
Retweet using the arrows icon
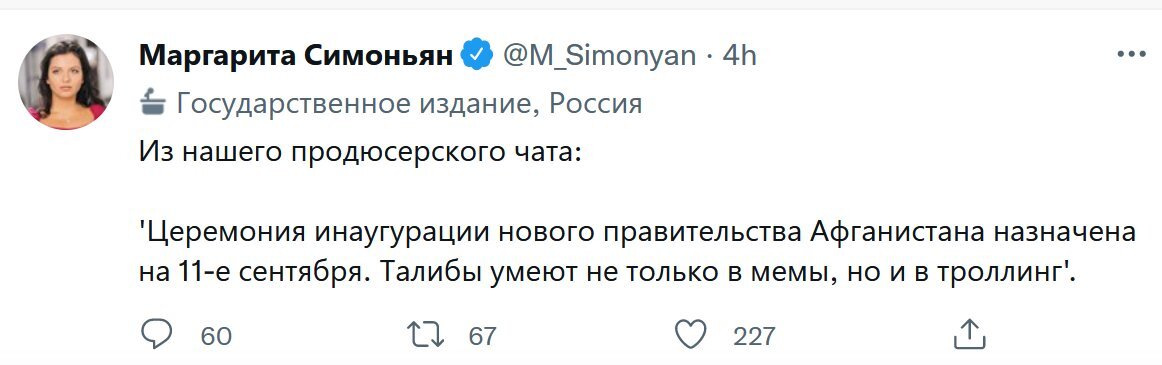pos(426,335)
